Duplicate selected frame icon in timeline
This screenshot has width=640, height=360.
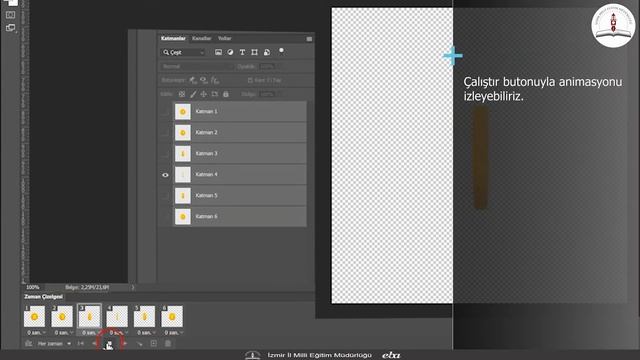(x=153, y=344)
